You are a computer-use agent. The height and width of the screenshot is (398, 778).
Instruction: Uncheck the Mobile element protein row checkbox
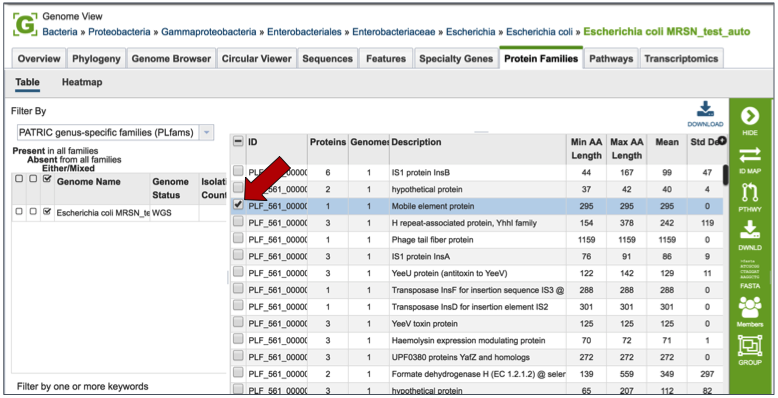tap(238, 204)
